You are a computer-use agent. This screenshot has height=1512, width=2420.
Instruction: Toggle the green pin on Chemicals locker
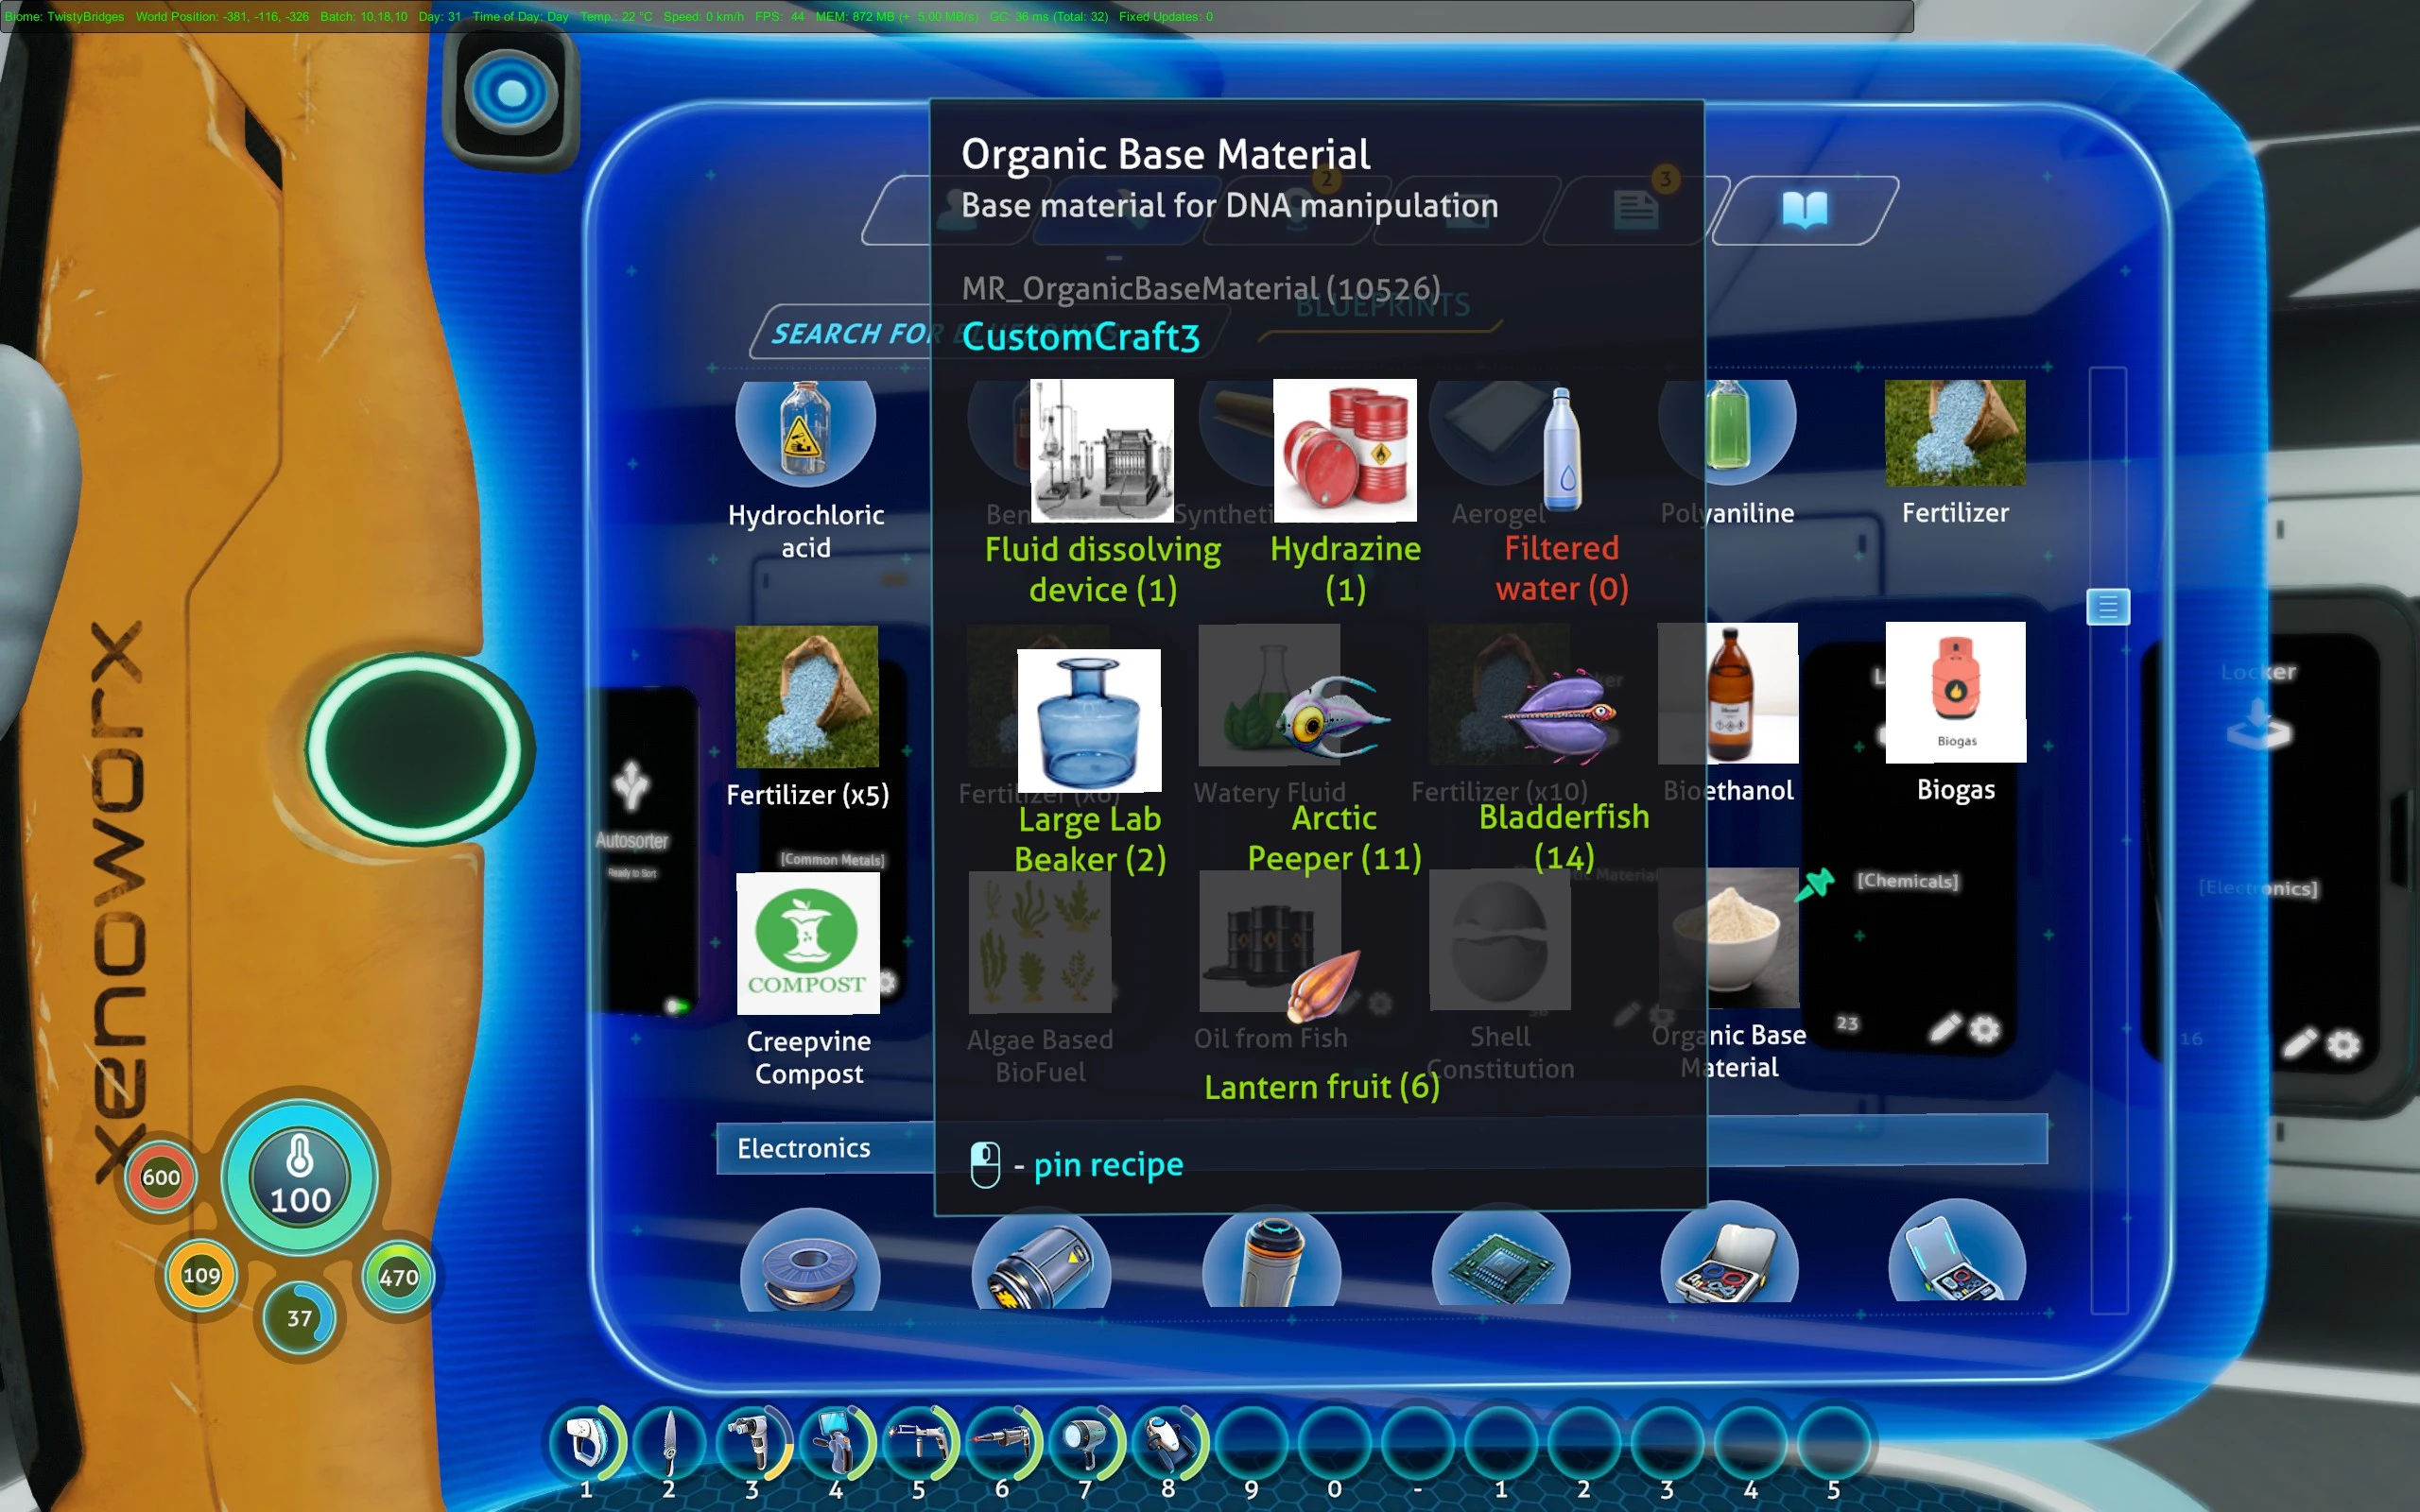(1816, 884)
